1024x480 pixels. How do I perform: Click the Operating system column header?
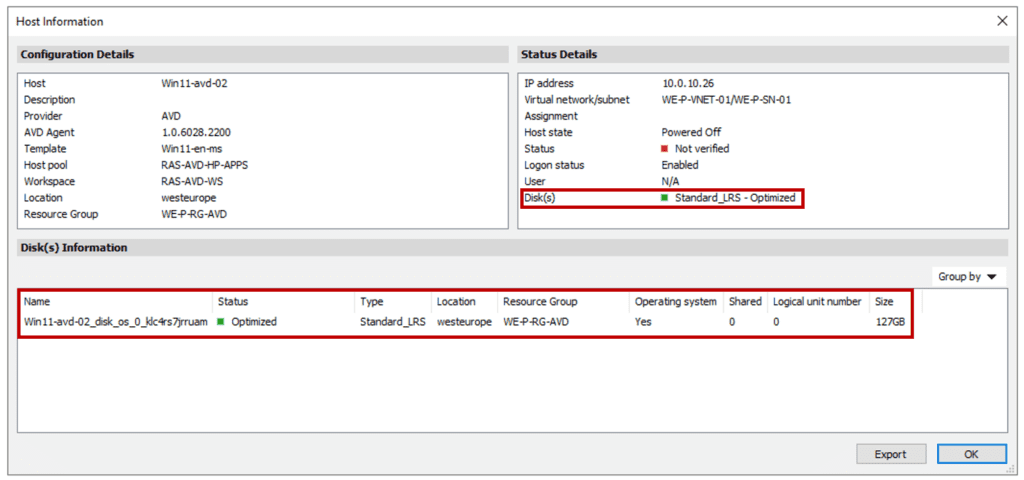pyautogui.click(x=675, y=301)
